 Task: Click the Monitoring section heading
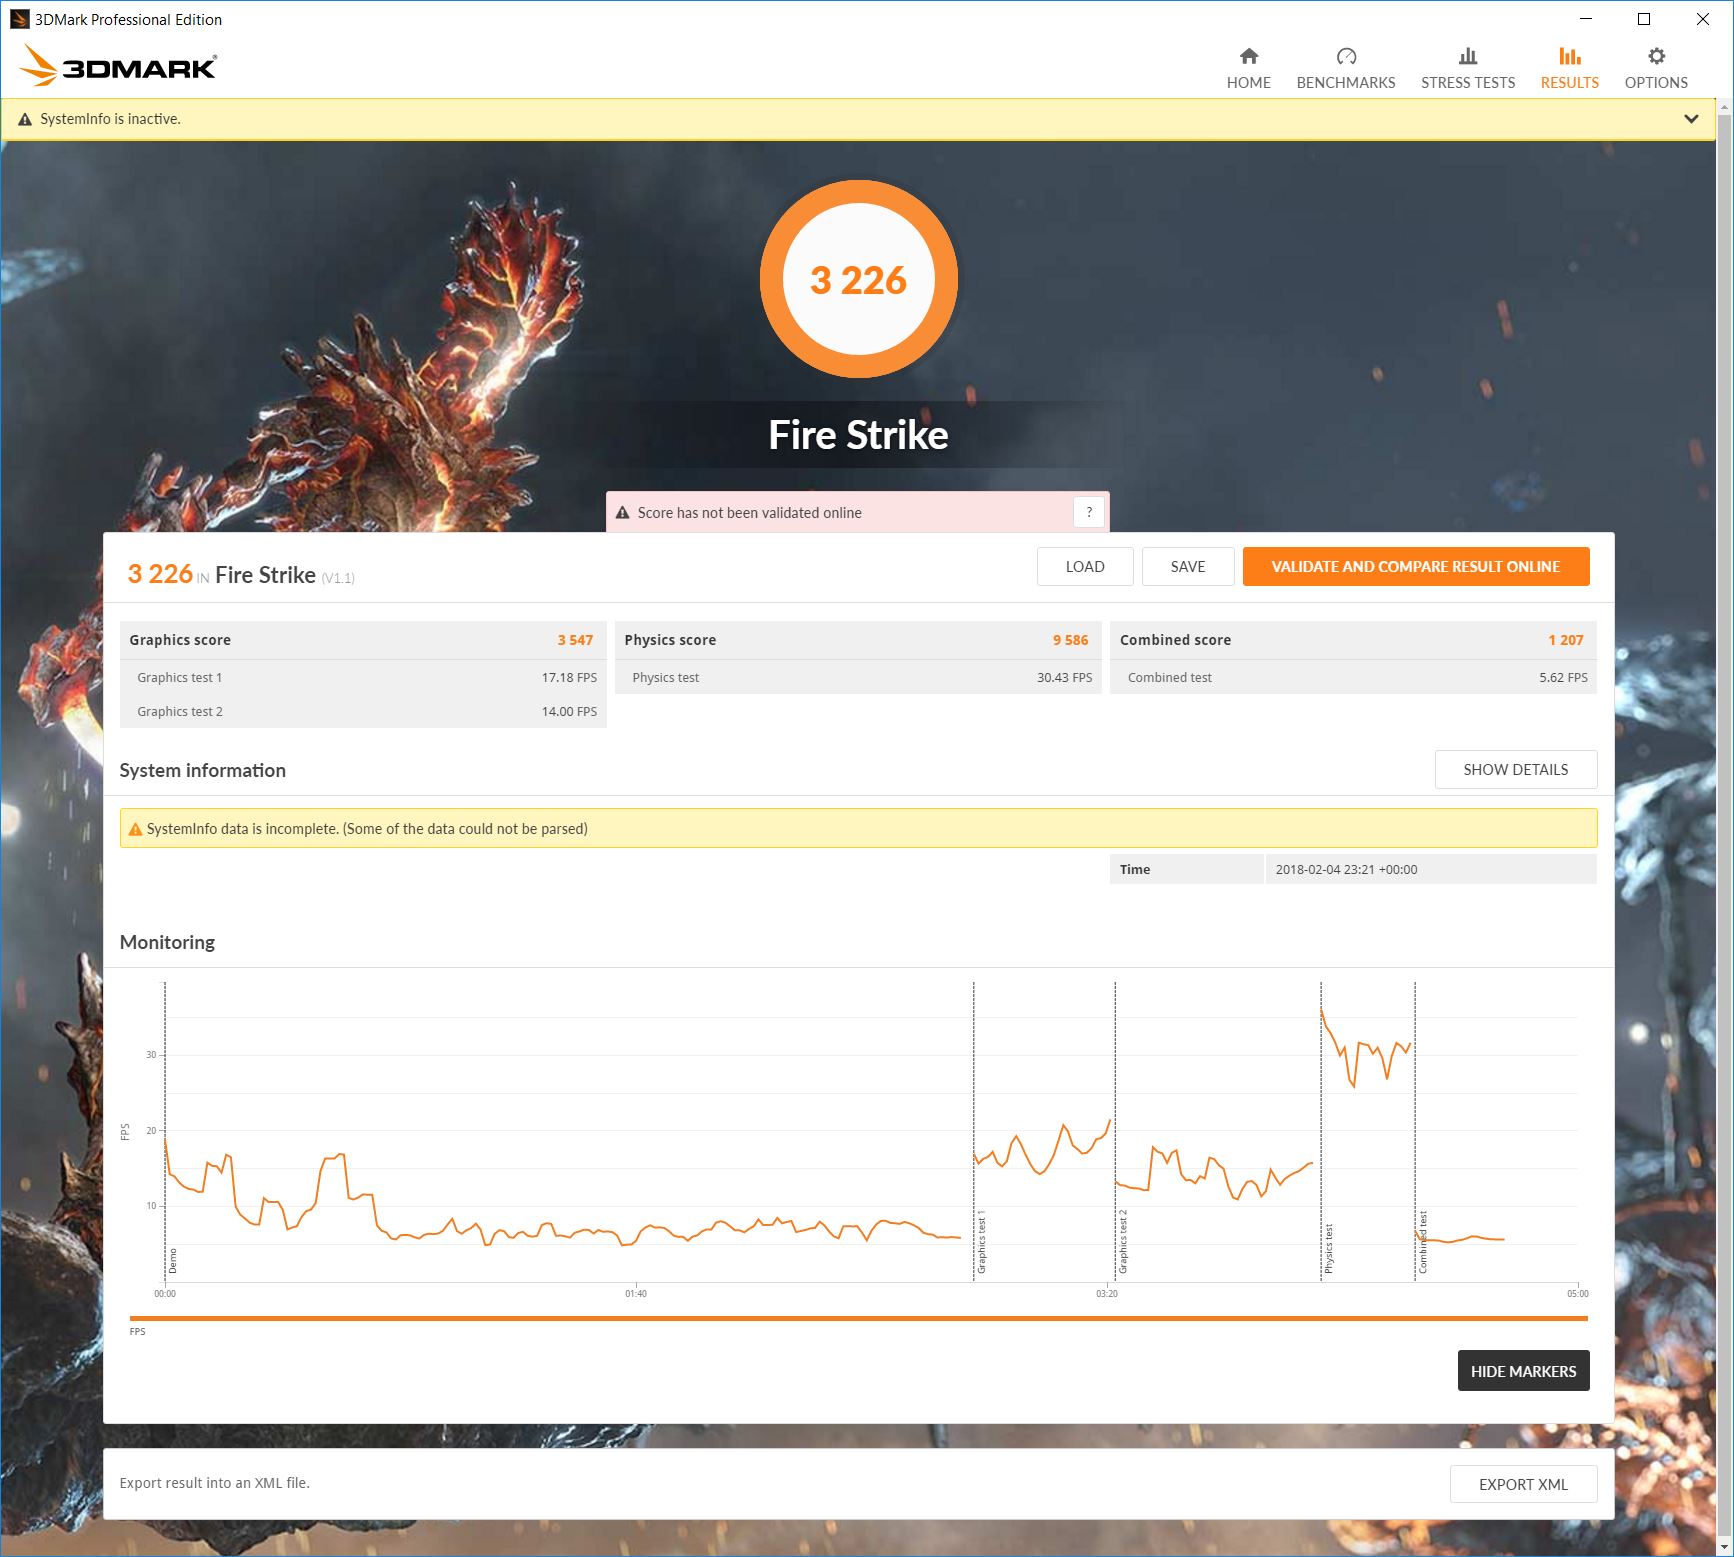pos(167,942)
